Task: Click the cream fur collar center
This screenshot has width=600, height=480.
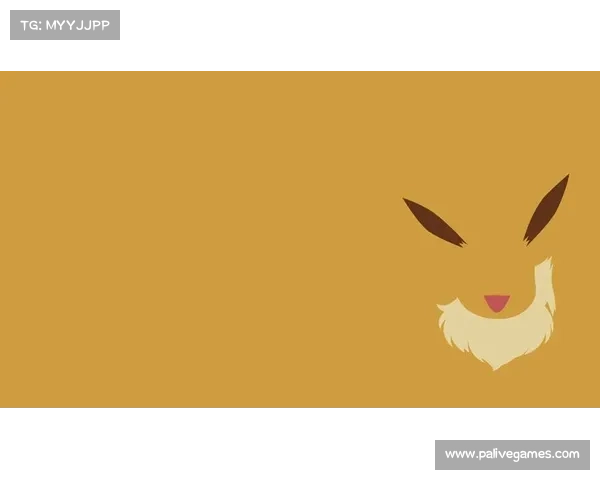Action: click(x=496, y=338)
